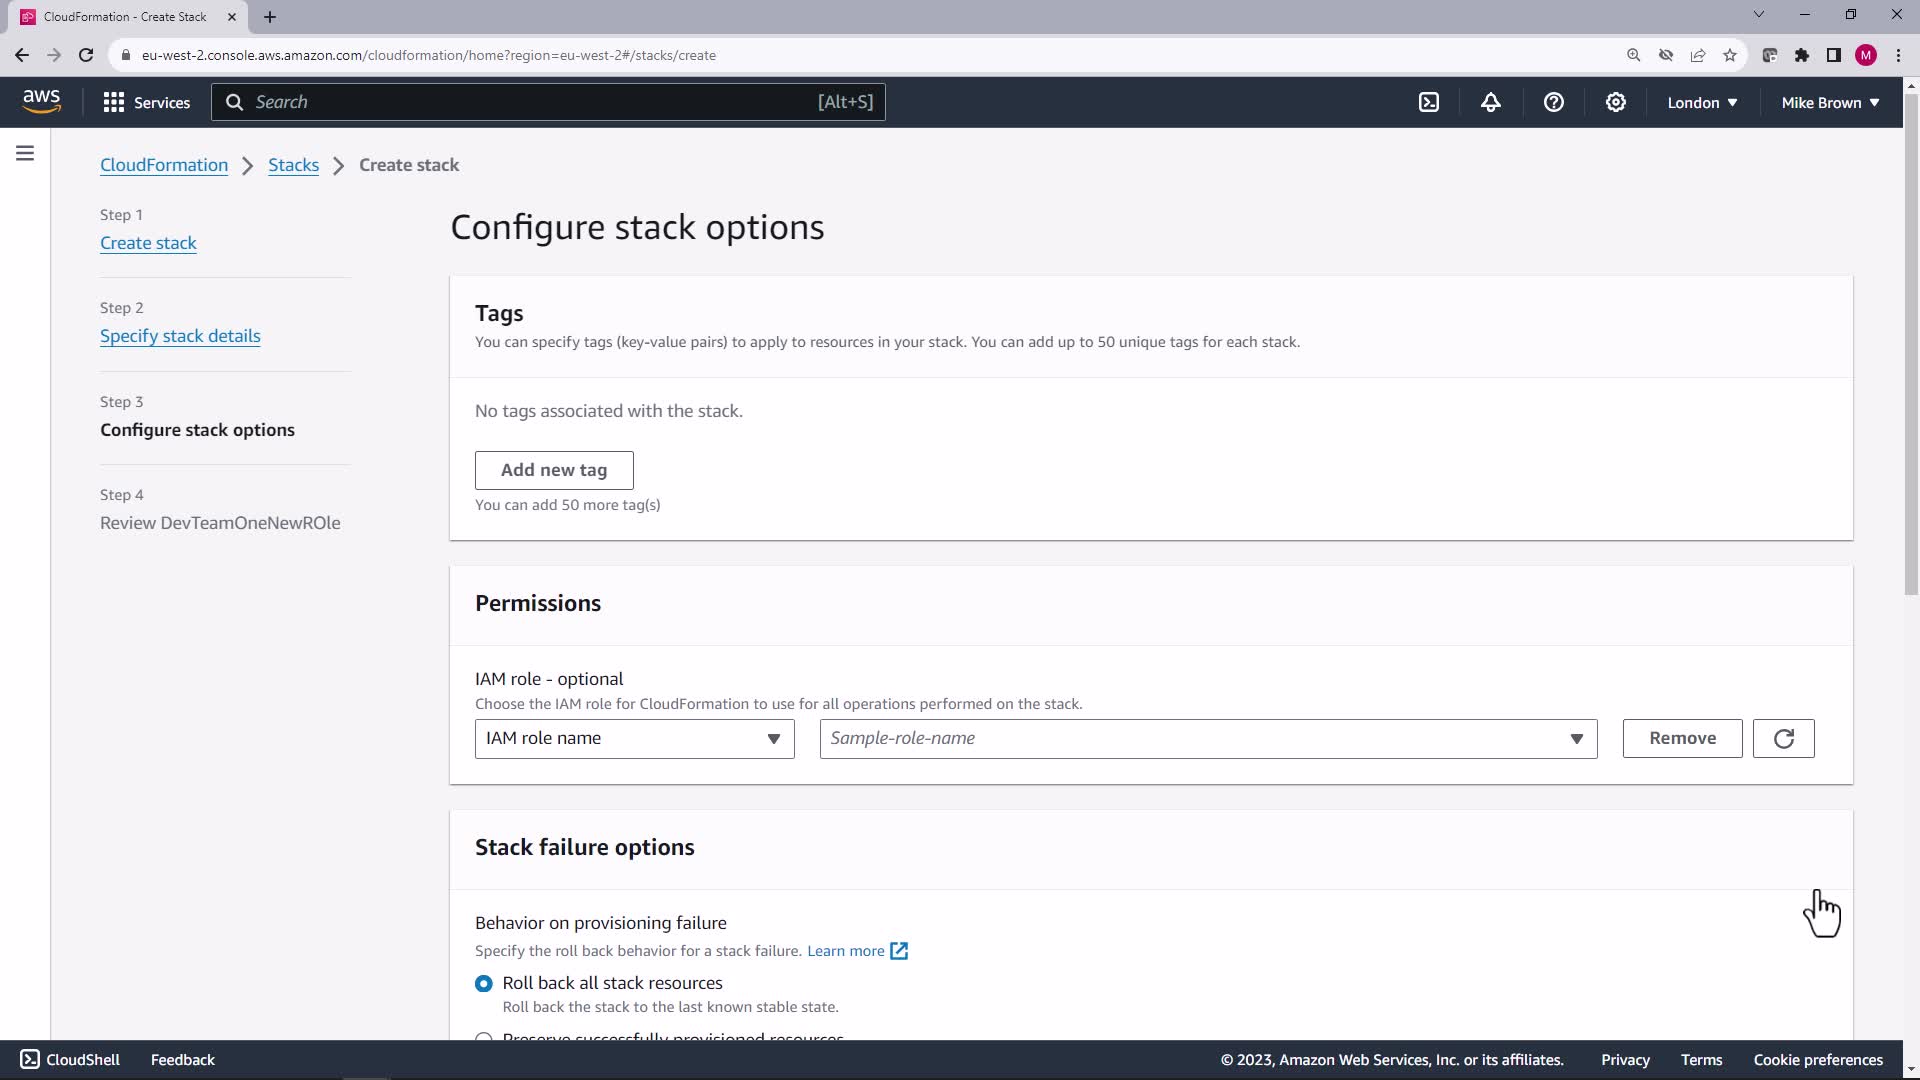Open the Sample-role-name selection box
Image resolution: width=1920 pixels, height=1080 pixels.
pos(1207,739)
